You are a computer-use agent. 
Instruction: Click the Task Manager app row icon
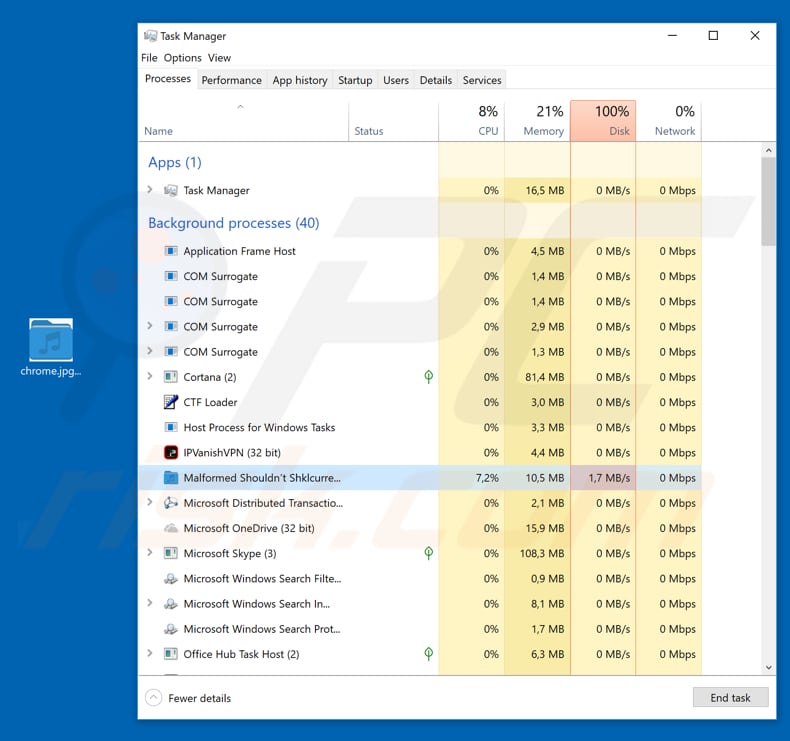click(x=171, y=190)
